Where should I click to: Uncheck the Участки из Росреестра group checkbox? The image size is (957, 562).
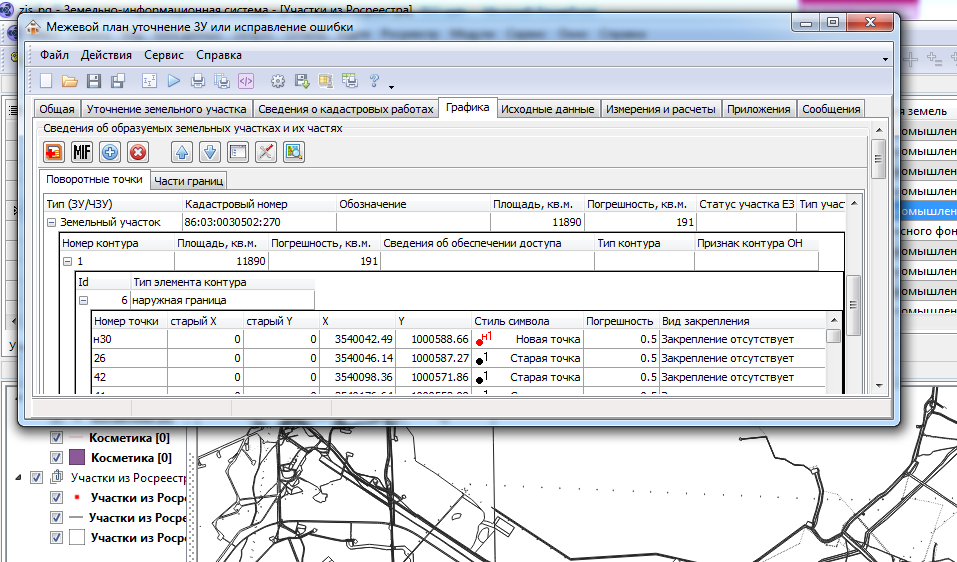point(37,478)
